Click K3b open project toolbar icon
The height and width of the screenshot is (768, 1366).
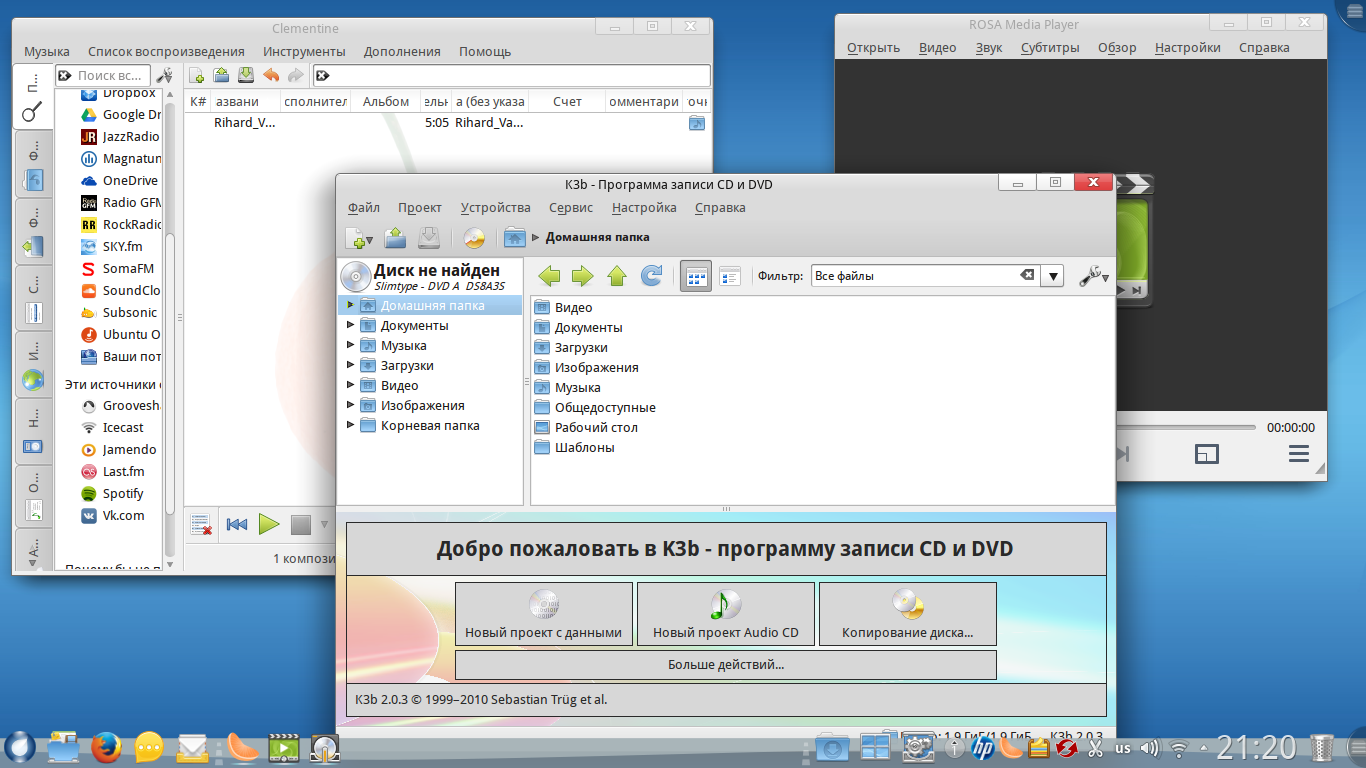point(395,237)
